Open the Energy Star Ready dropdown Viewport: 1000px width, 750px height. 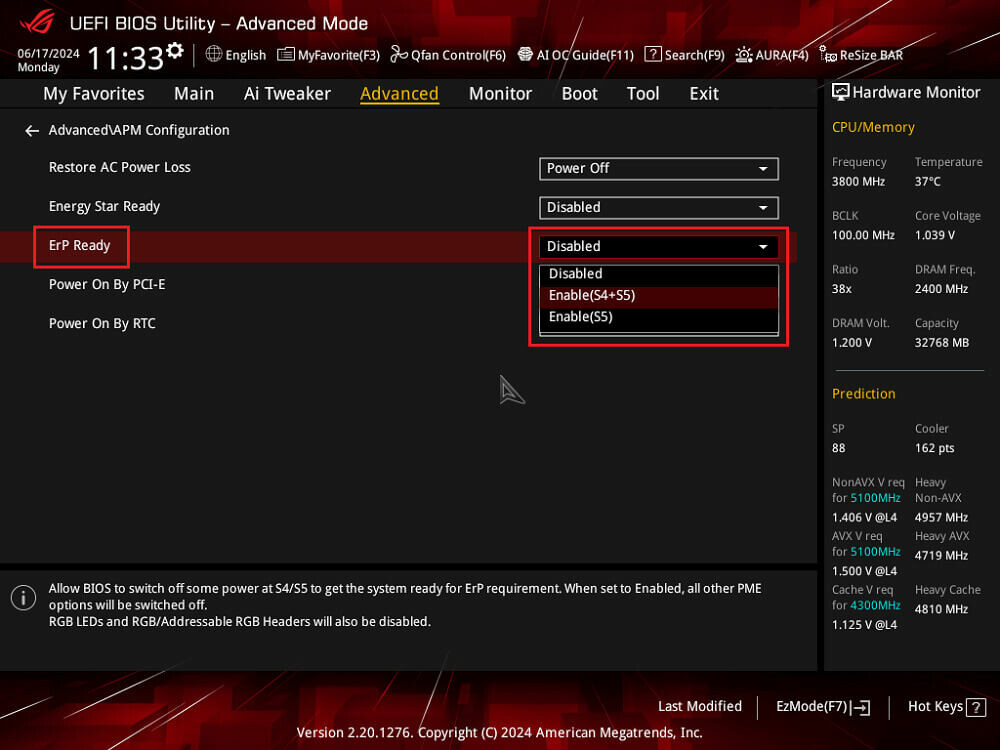[659, 207]
